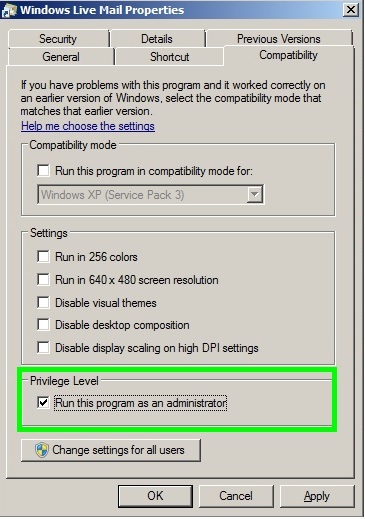Check Run in 256 colors
Viewport: 365px width, 519px height.
tap(43, 257)
